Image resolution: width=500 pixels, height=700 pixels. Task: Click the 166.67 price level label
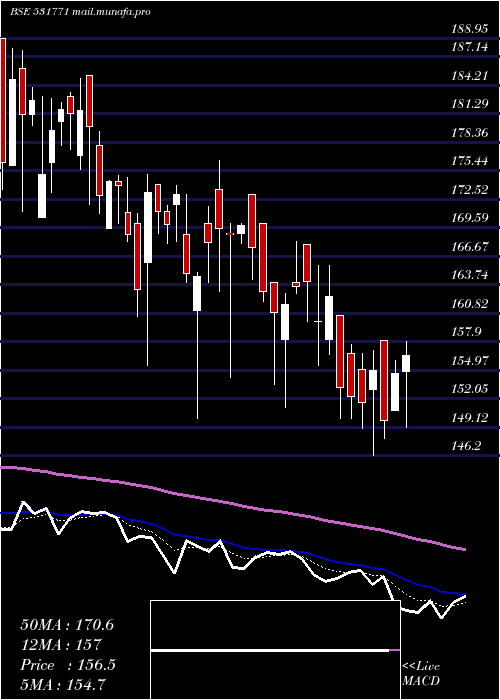[x=470, y=247]
